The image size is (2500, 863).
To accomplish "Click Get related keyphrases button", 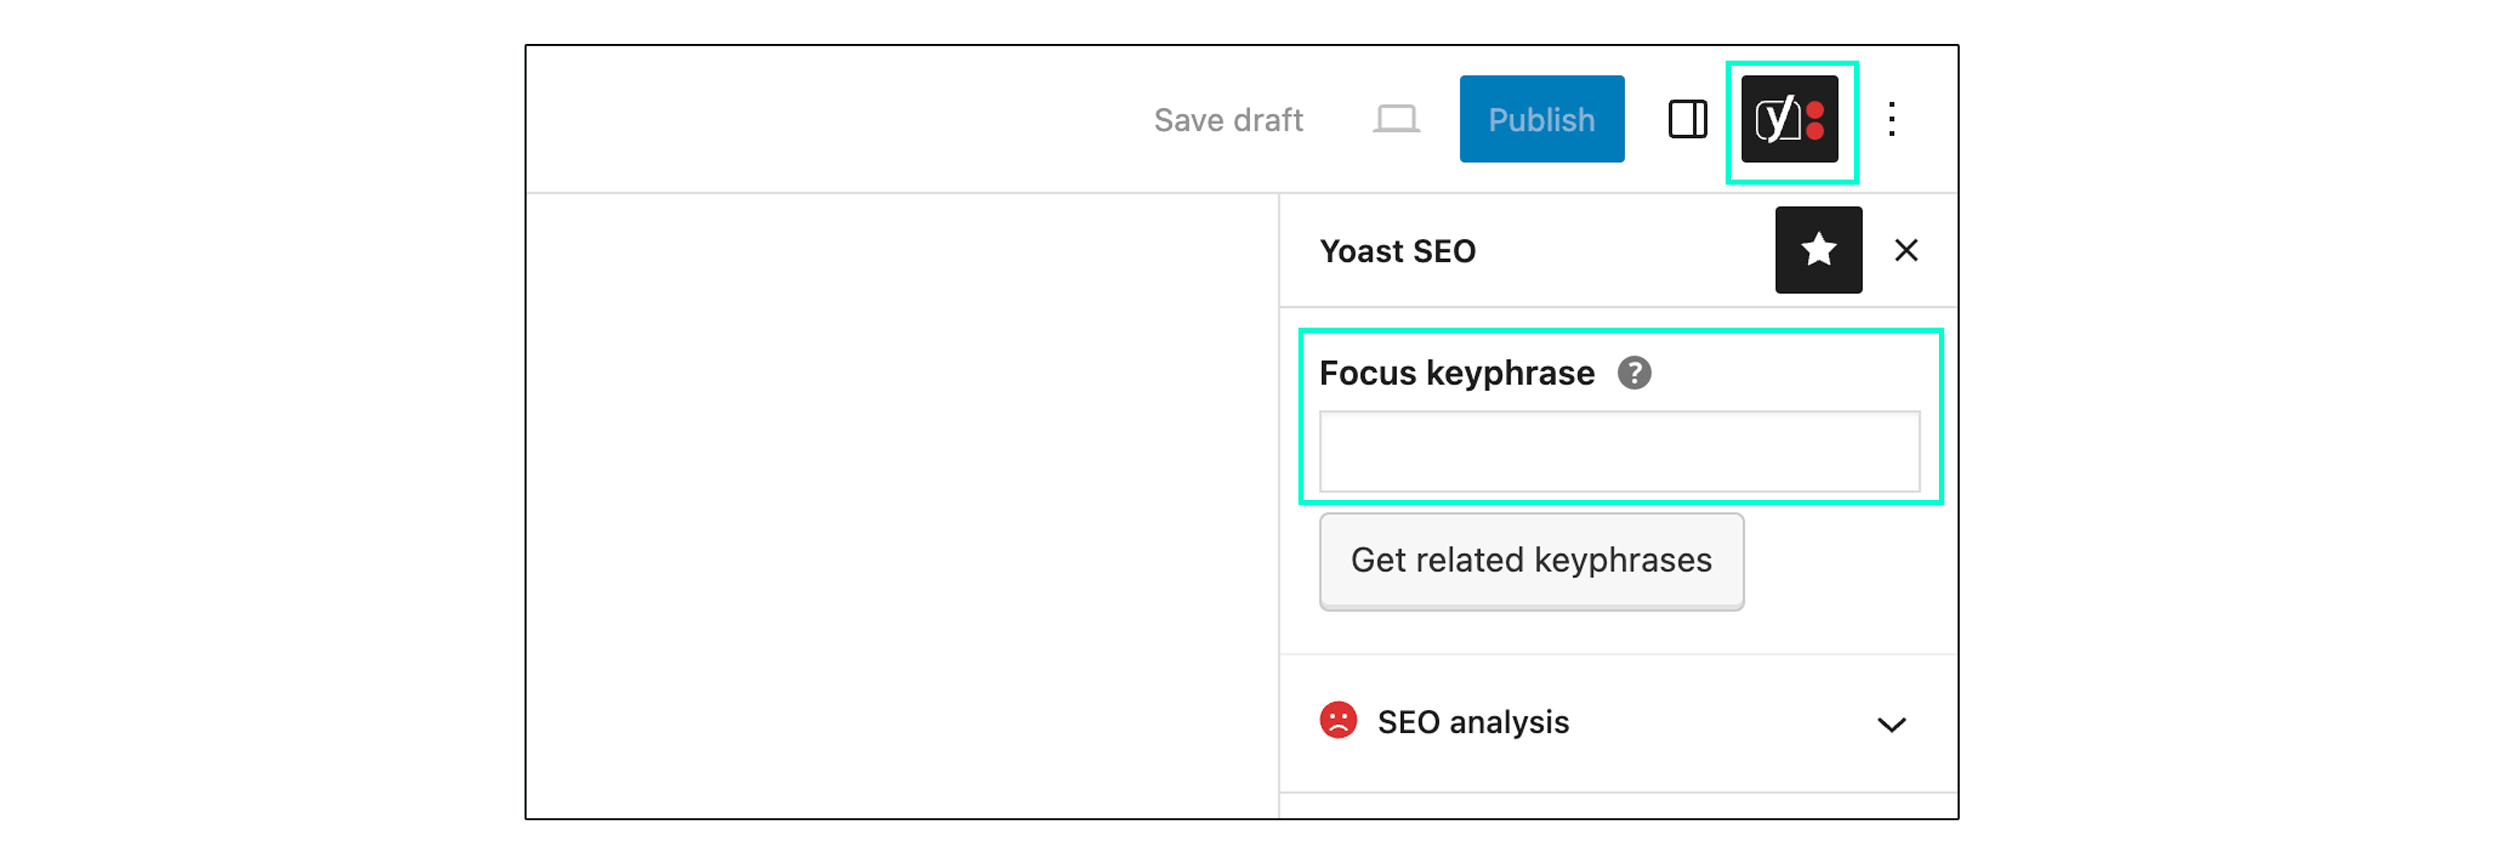I will coord(1531,561).
